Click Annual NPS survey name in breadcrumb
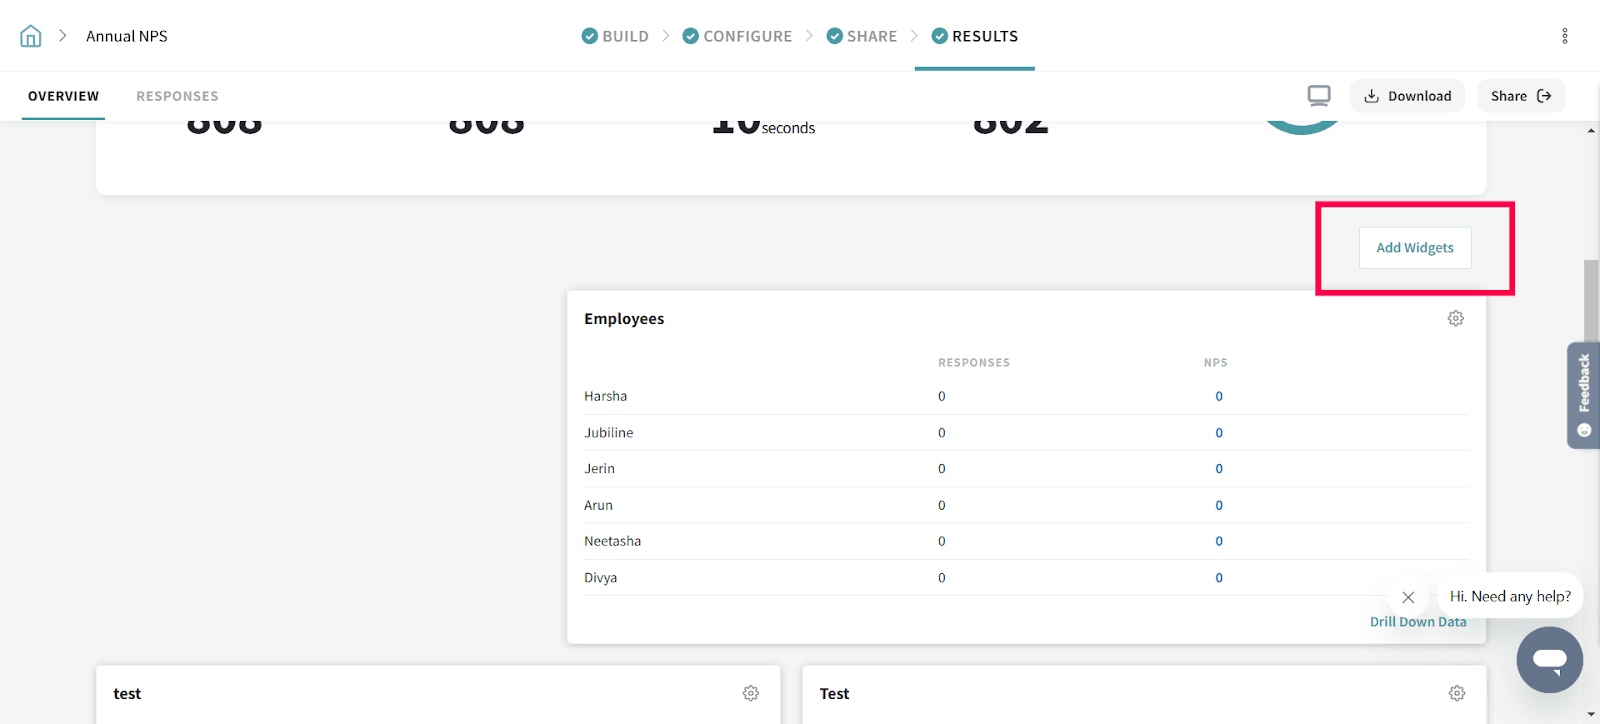 (x=127, y=36)
